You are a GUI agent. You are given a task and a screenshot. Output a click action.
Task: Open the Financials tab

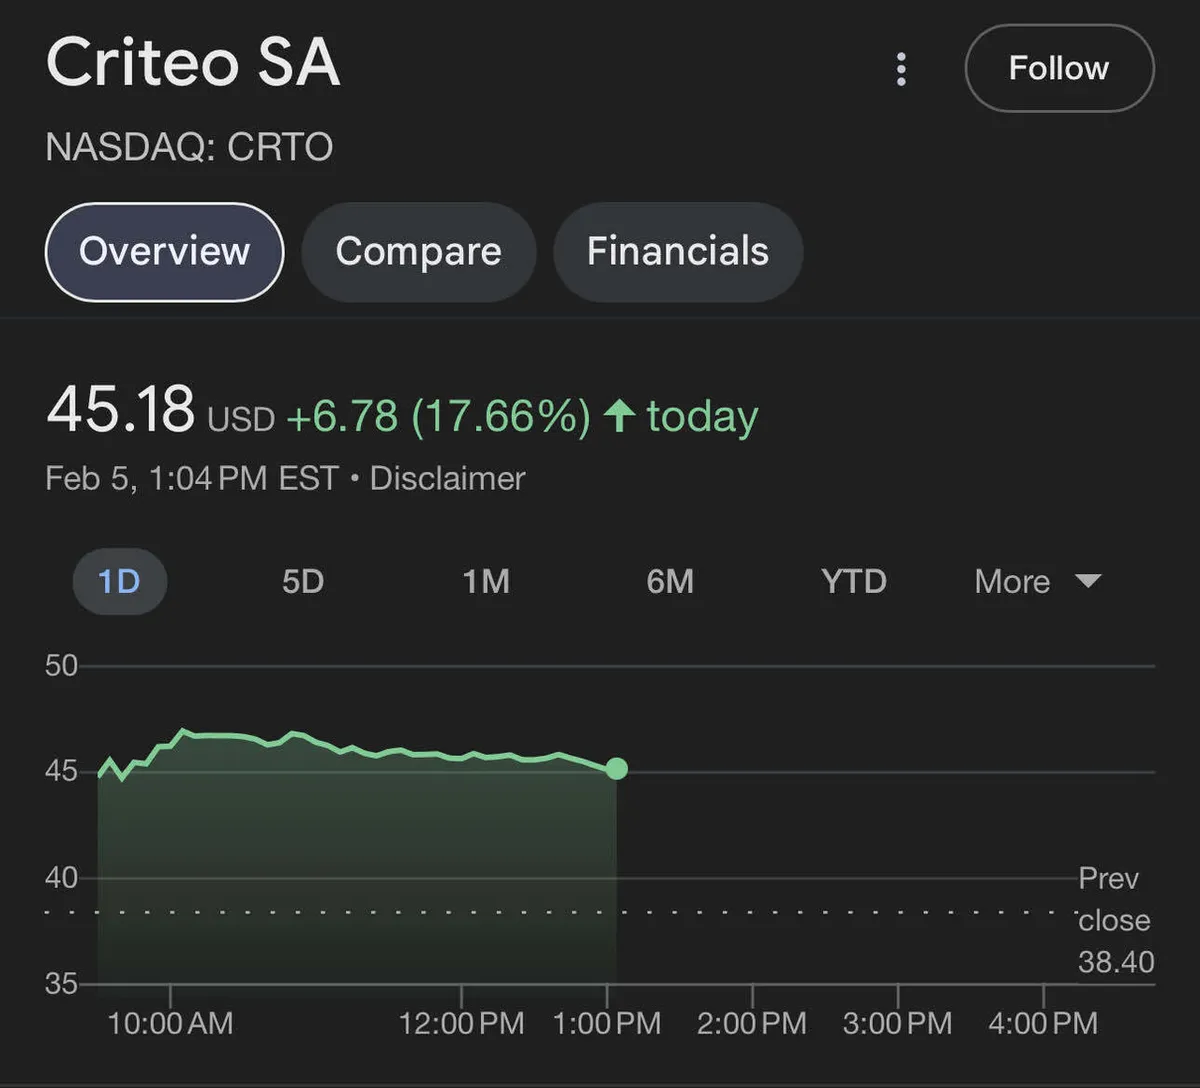(677, 251)
